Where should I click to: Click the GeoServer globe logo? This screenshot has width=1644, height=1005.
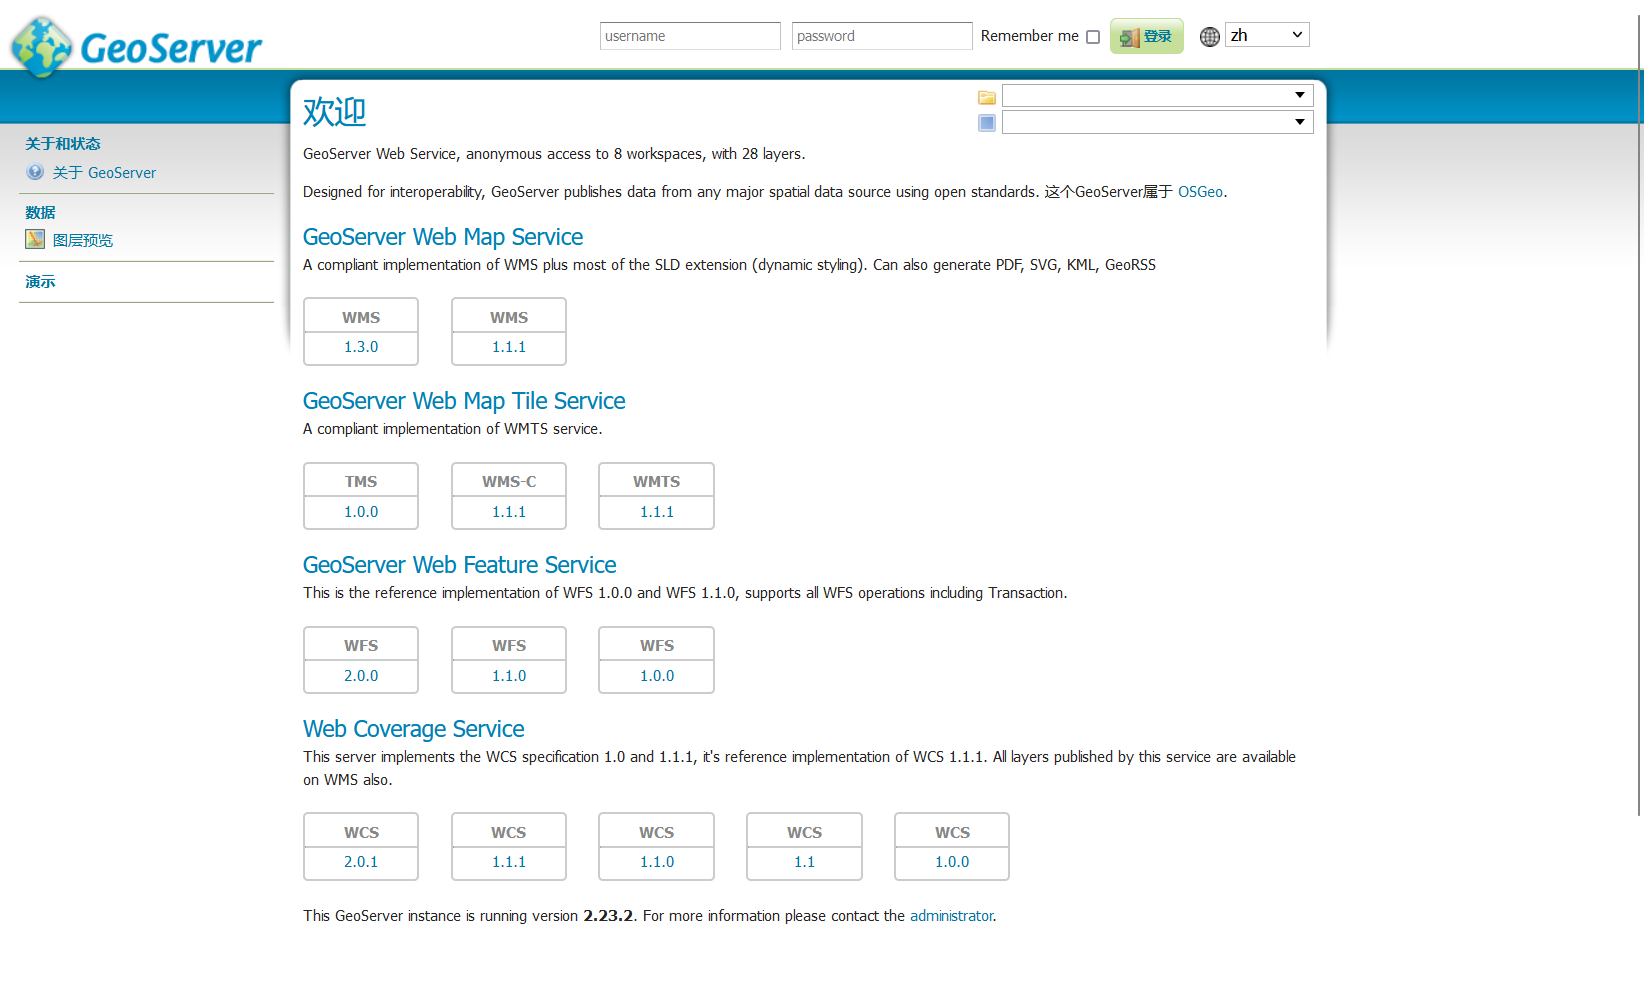point(41,47)
